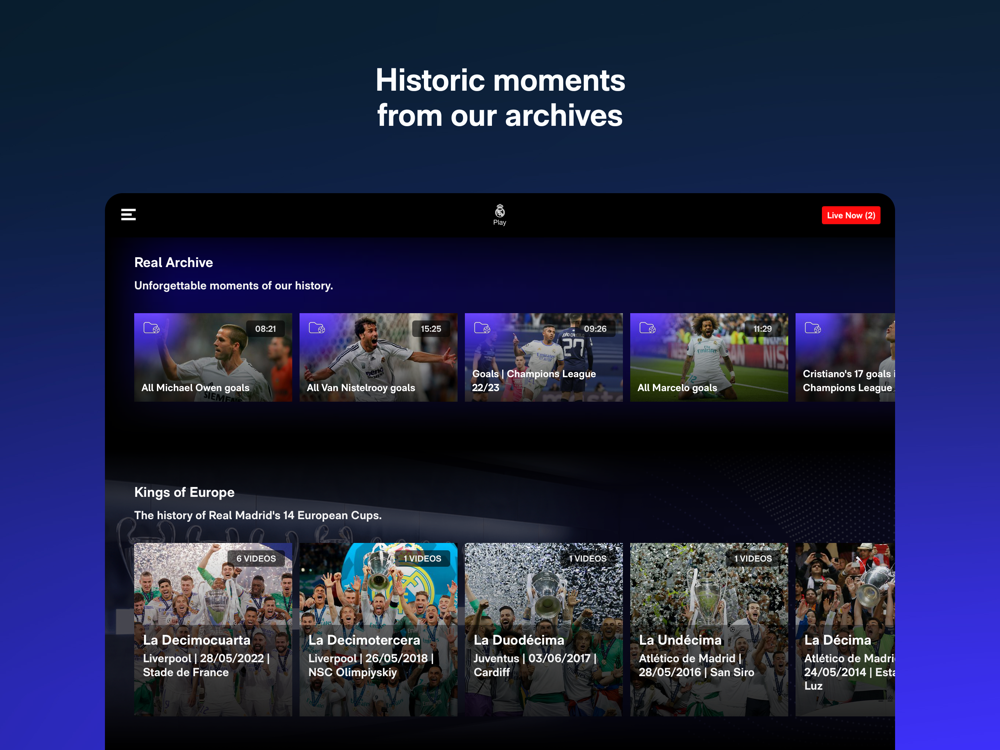Open Goals Champions League 22/23 video
Viewport: 1000px width, 750px height.
click(x=543, y=357)
